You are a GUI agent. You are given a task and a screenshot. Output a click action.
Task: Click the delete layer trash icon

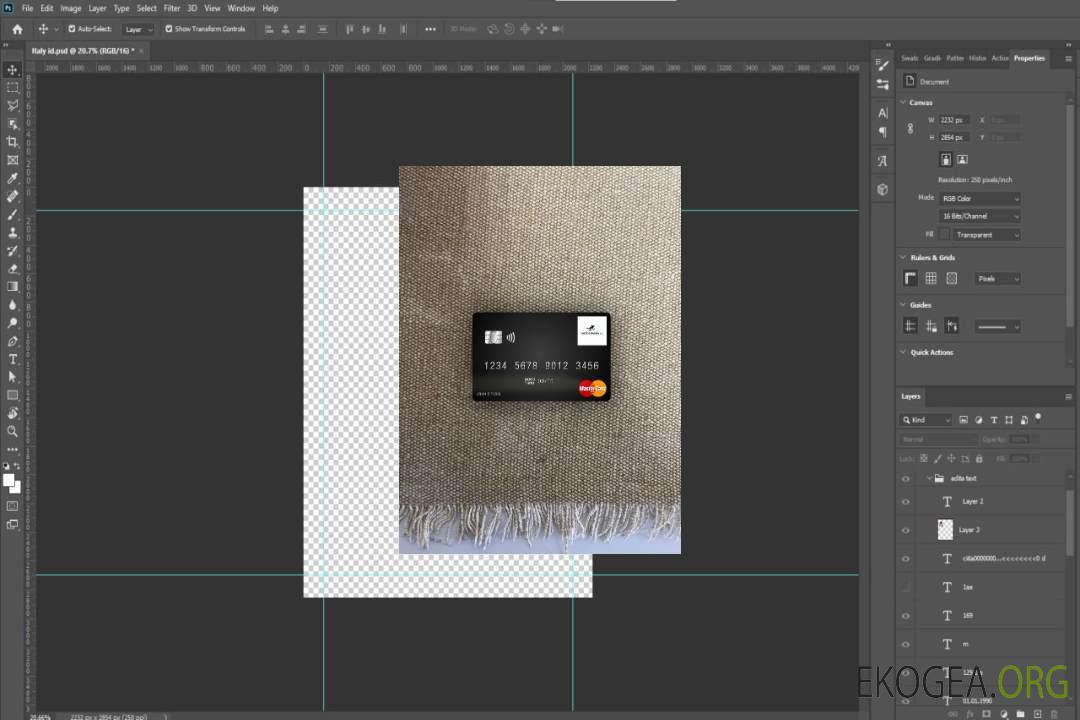click(x=1054, y=714)
